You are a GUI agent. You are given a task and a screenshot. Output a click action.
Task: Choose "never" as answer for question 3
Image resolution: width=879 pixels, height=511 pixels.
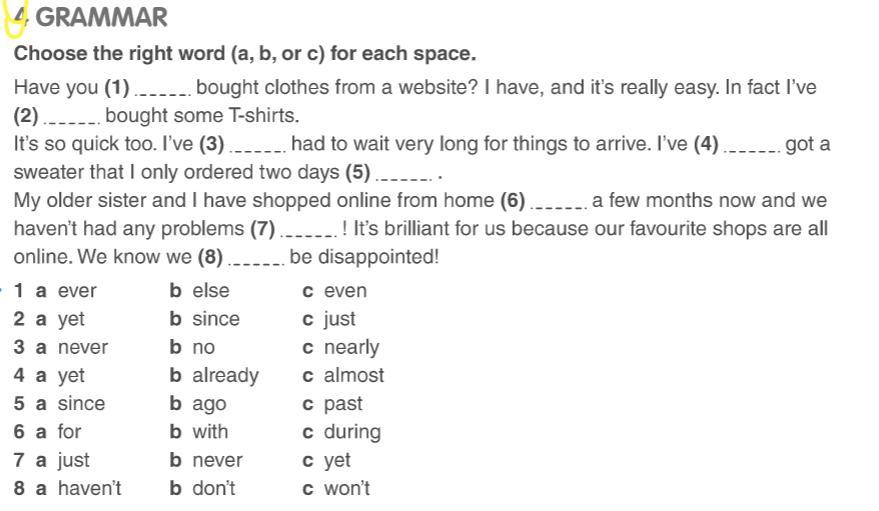[x=82, y=347]
